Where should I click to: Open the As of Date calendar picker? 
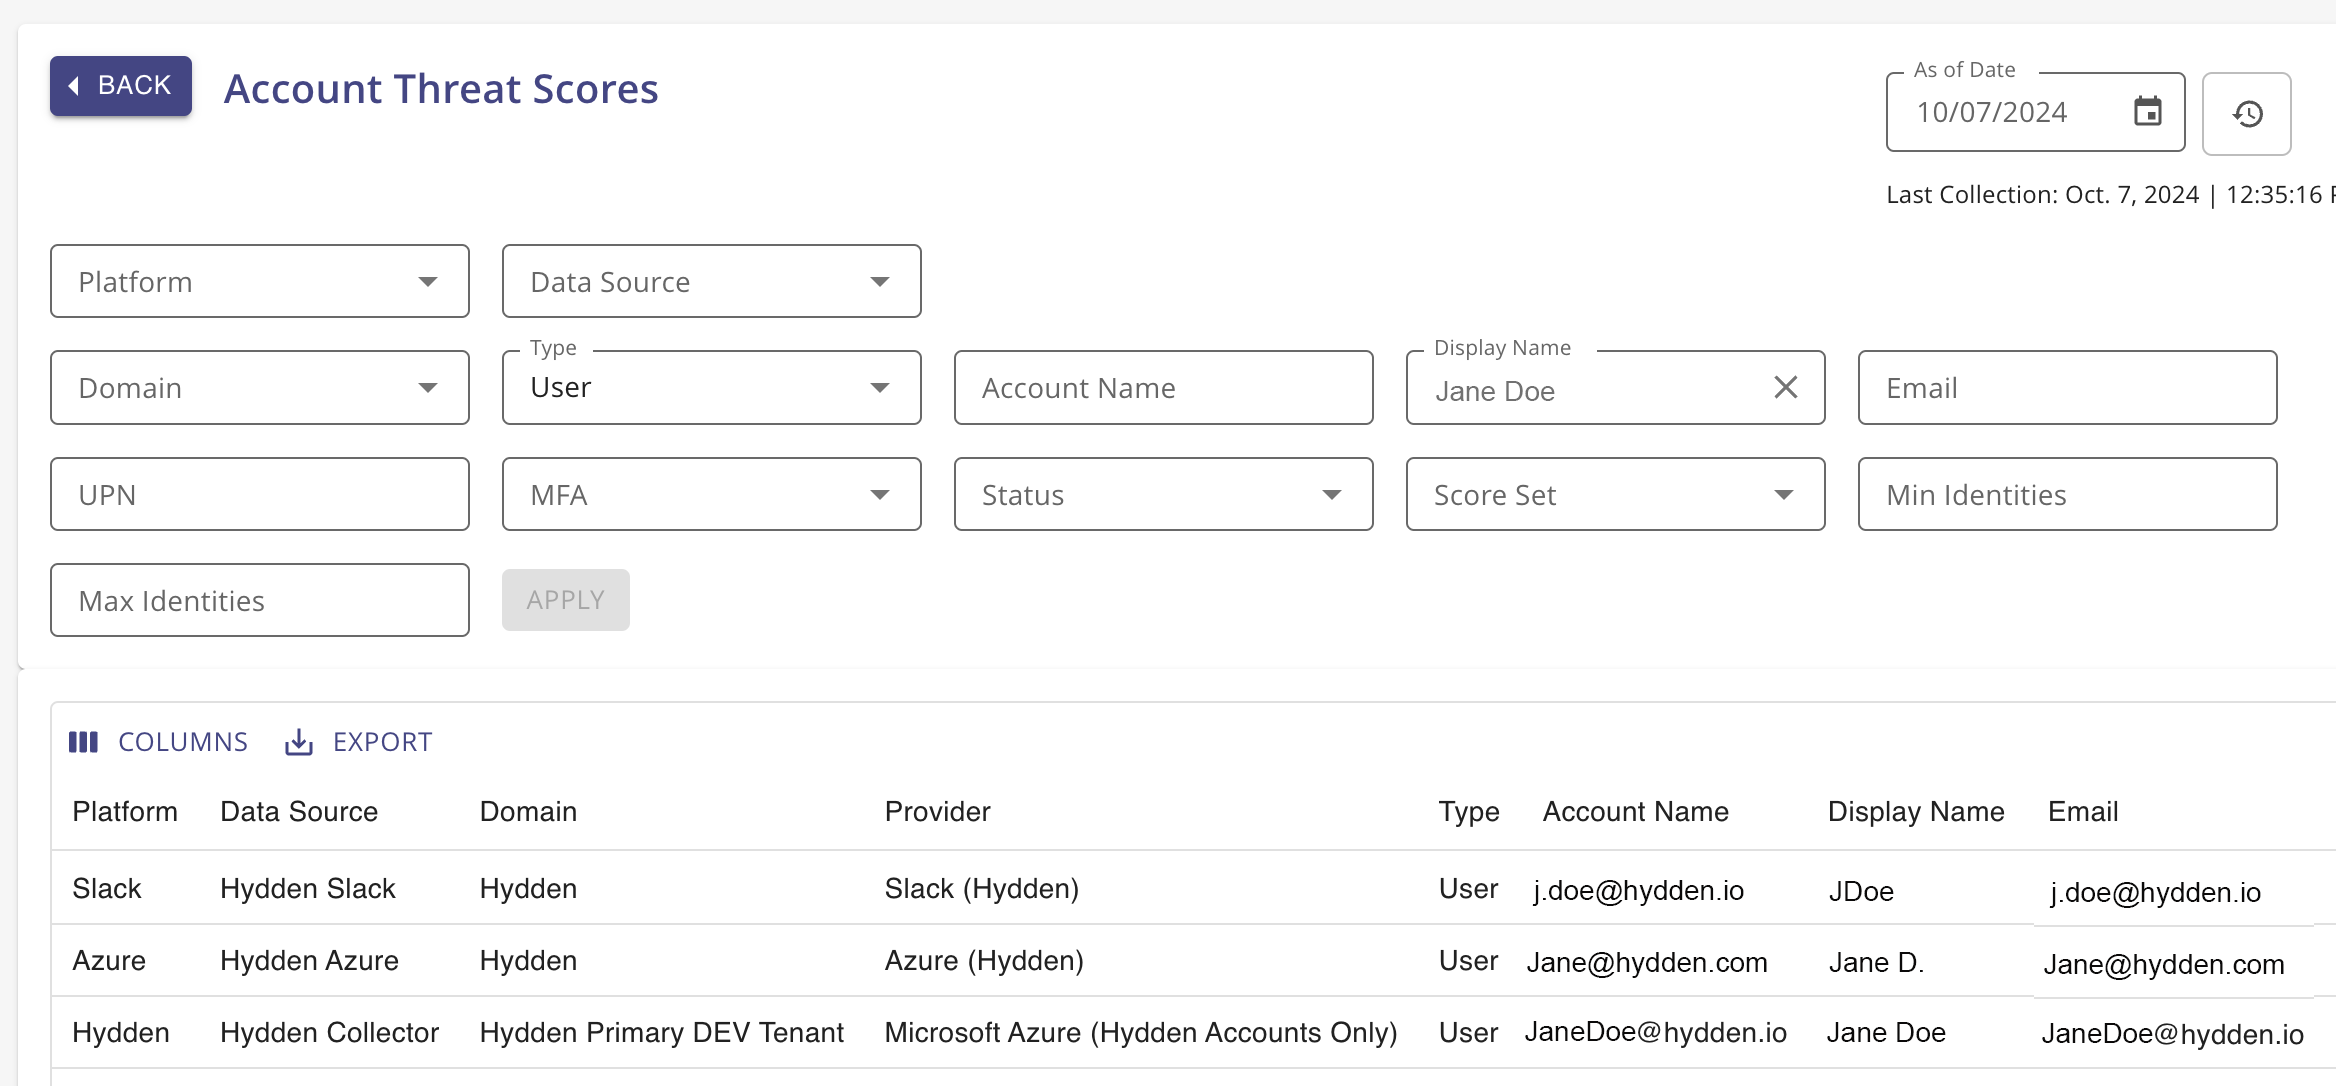[2147, 111]
